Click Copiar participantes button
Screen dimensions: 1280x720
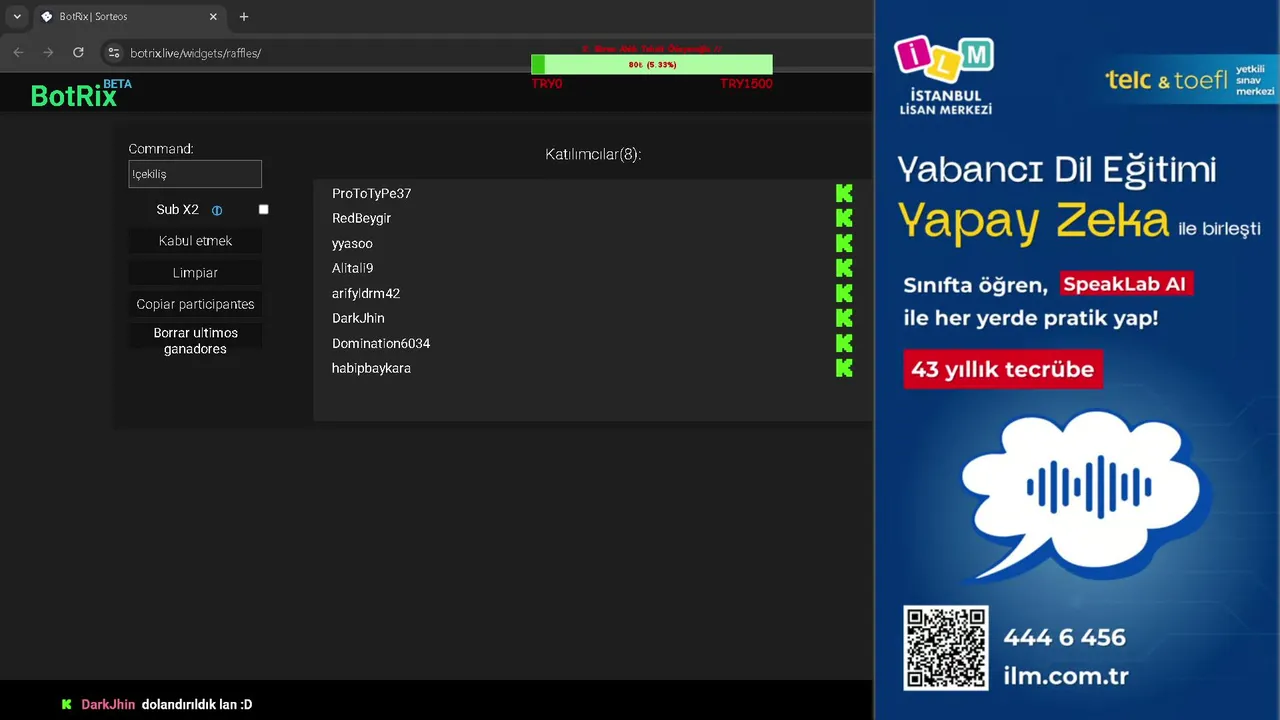[x=195, y=304]
